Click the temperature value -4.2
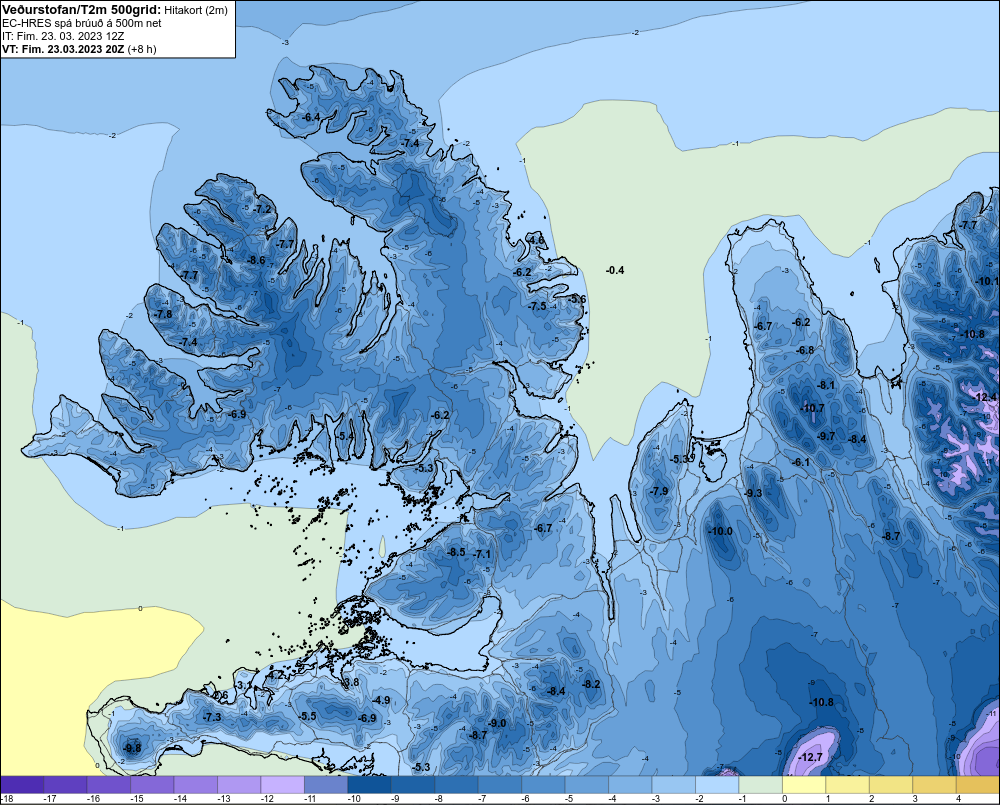The height and width of the screenshot is (805, 1000). 275,675
